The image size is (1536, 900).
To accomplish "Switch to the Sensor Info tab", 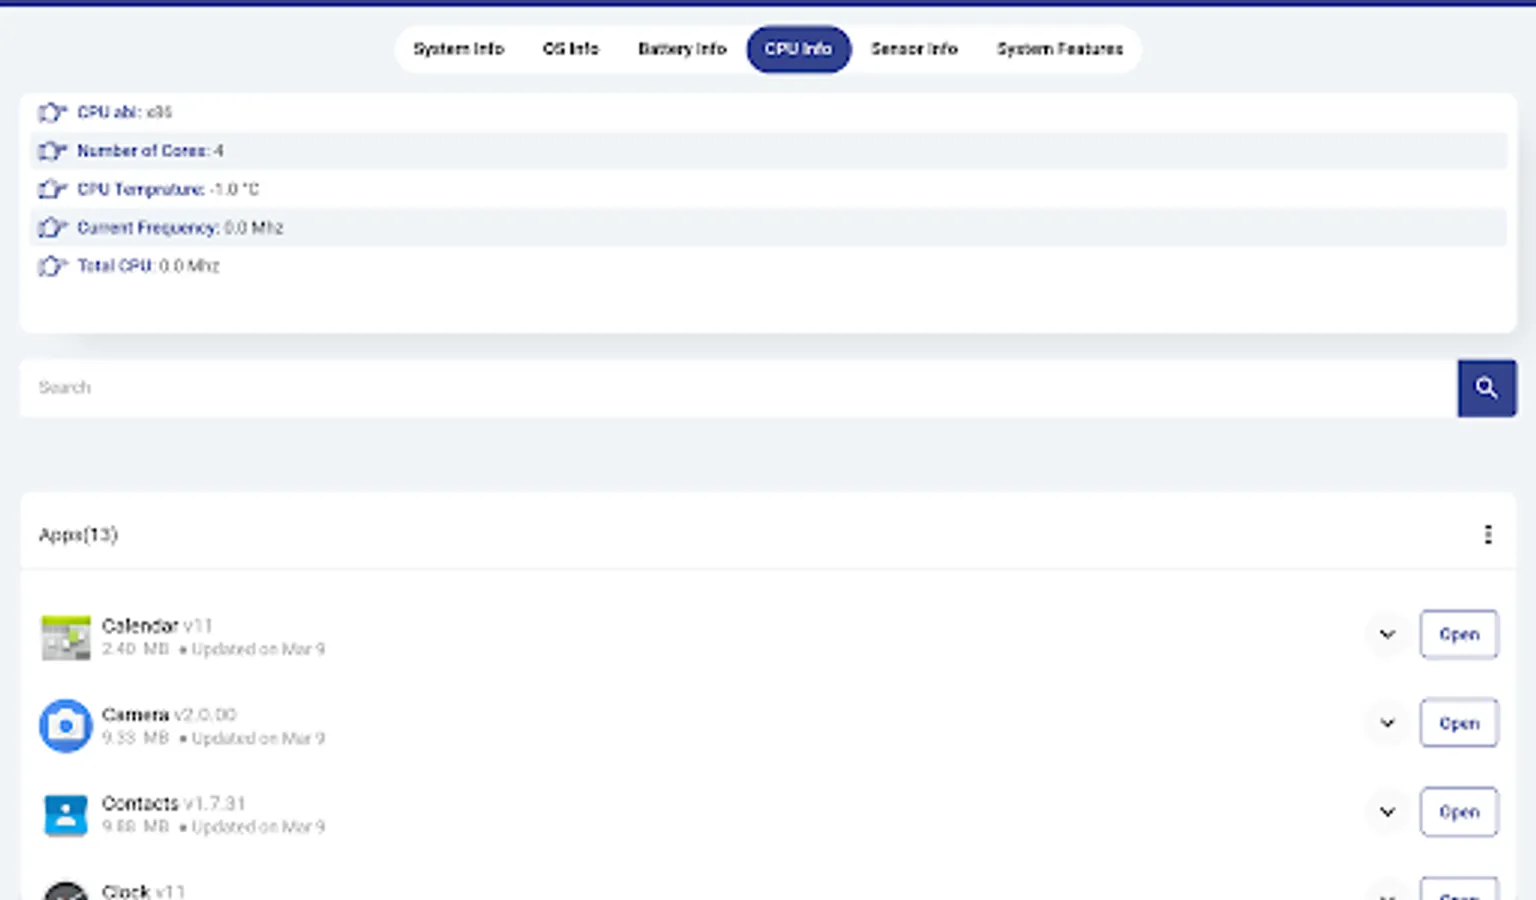I will (914, 48).
